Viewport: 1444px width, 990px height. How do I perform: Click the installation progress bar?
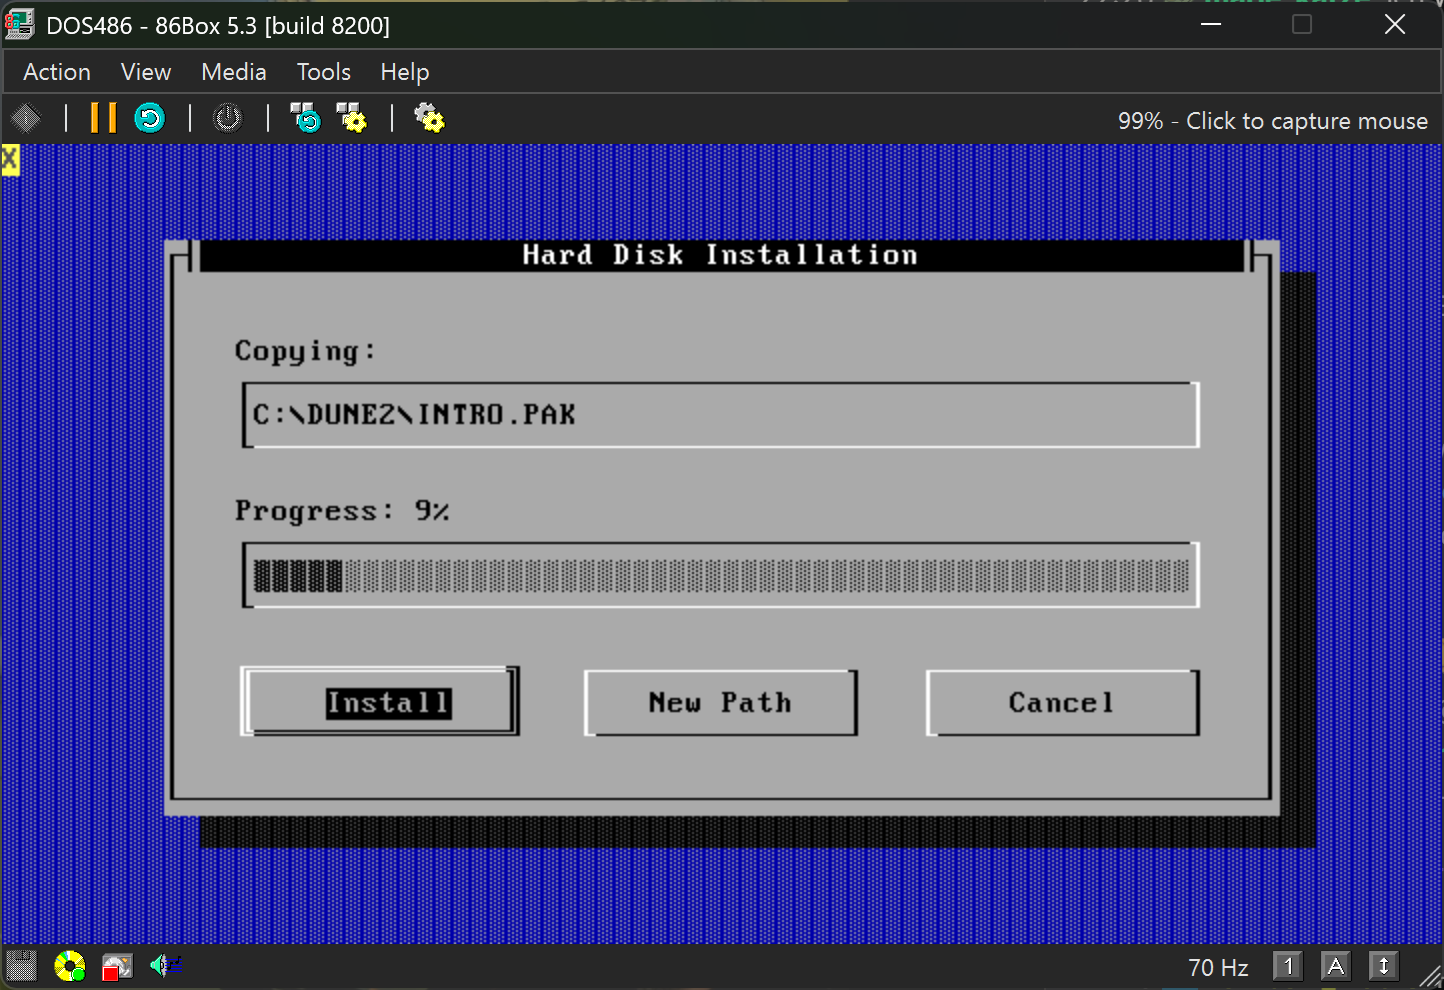(720, 575)
